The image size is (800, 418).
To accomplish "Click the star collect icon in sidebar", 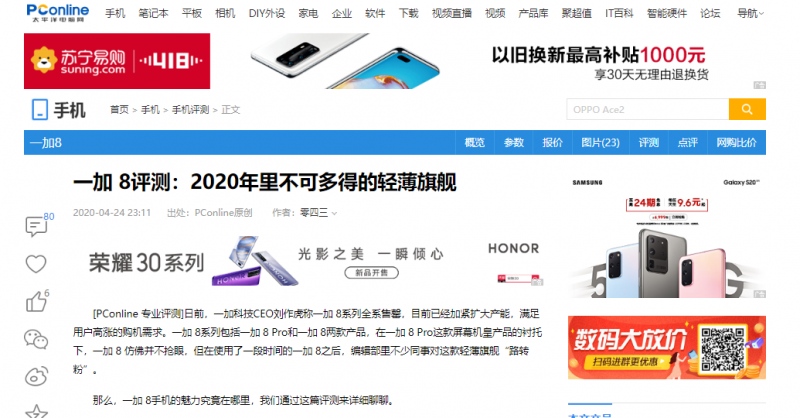I will click(x=36, y=411).
